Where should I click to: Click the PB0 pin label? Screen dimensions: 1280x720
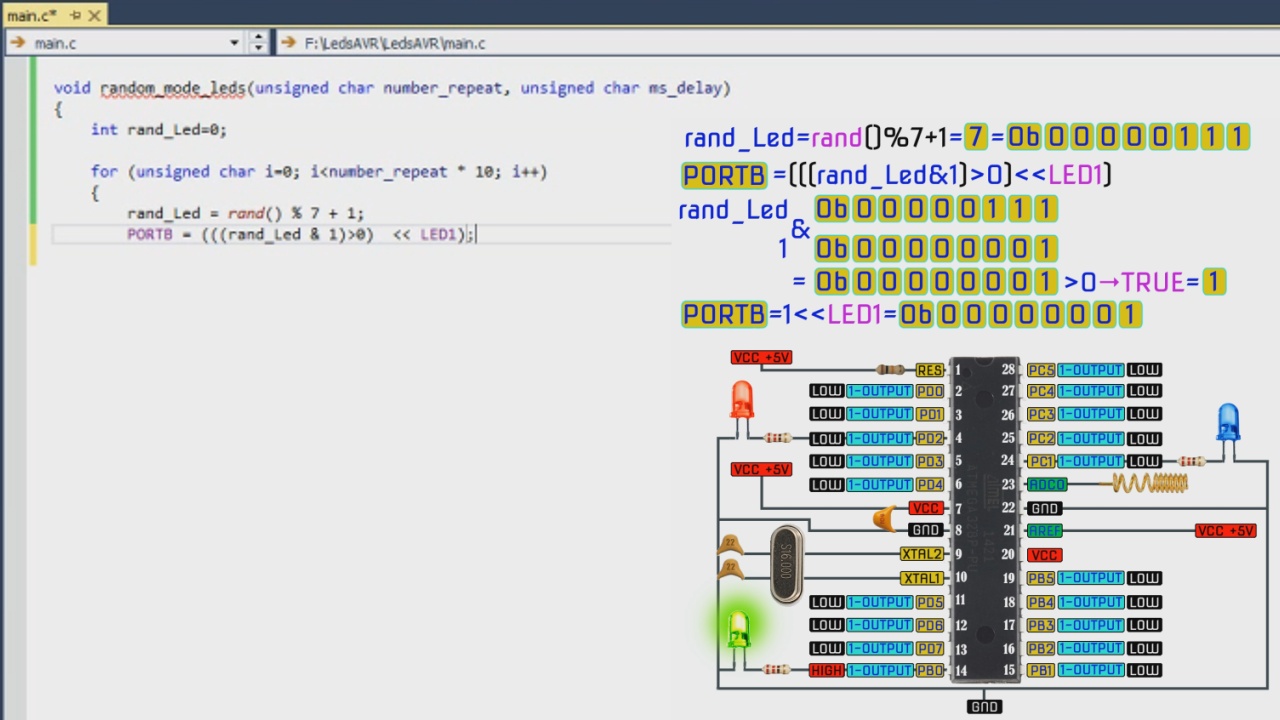pyautogui.click(x=930, y=670)
